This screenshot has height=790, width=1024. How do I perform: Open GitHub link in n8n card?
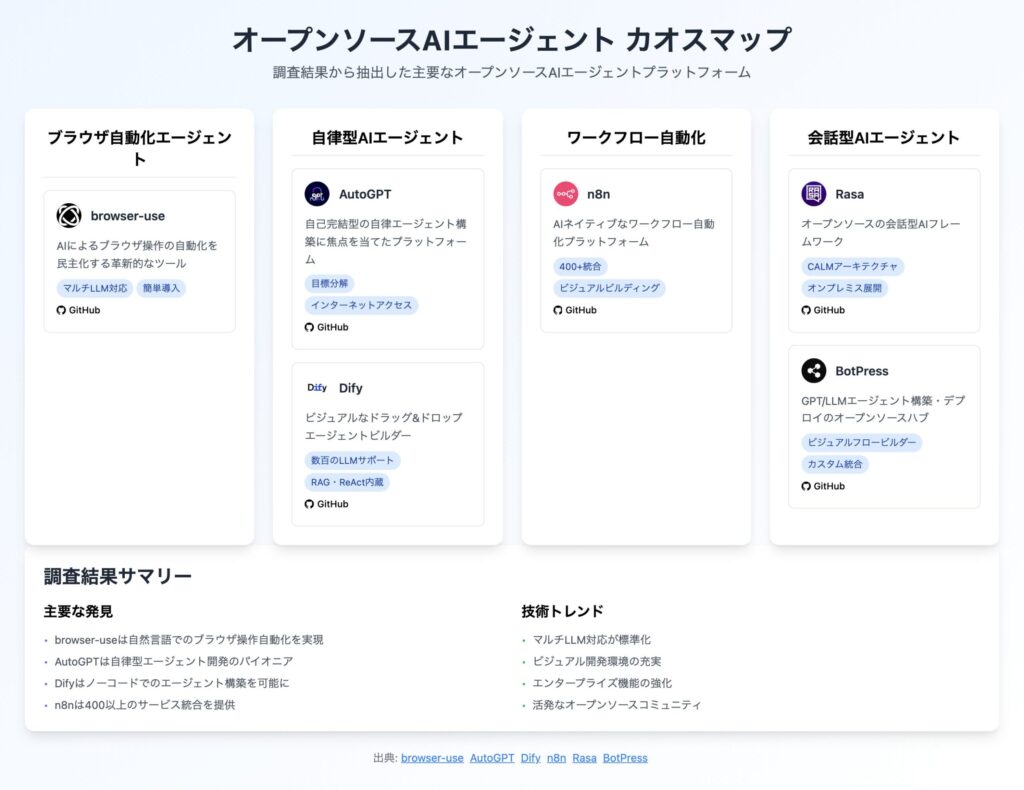point(575,310)
